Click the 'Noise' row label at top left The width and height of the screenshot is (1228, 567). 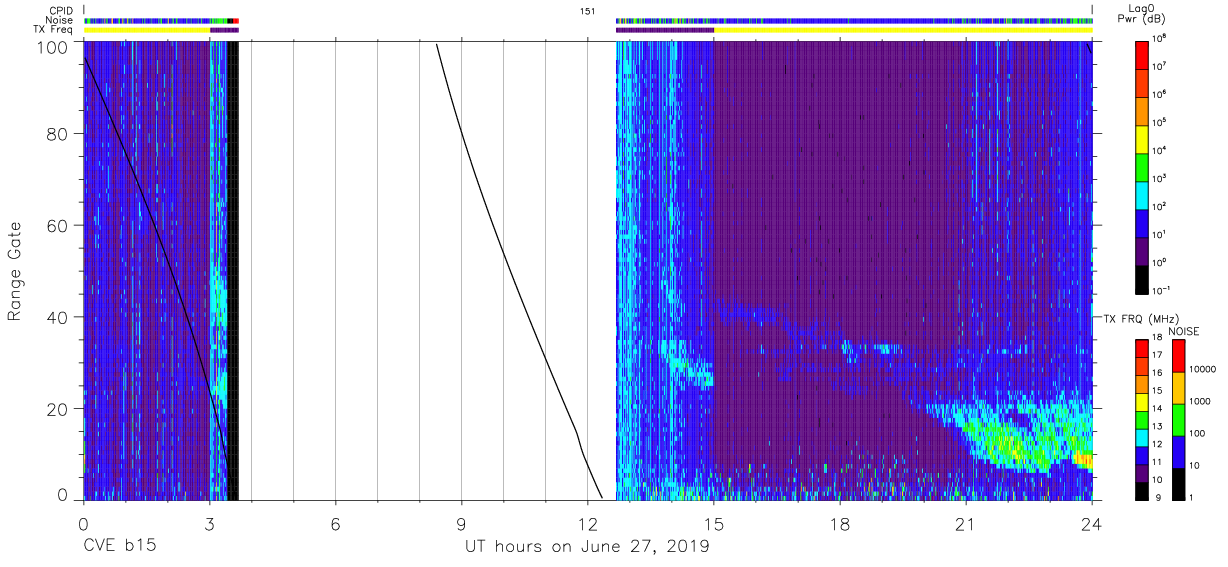click(61, 20)
